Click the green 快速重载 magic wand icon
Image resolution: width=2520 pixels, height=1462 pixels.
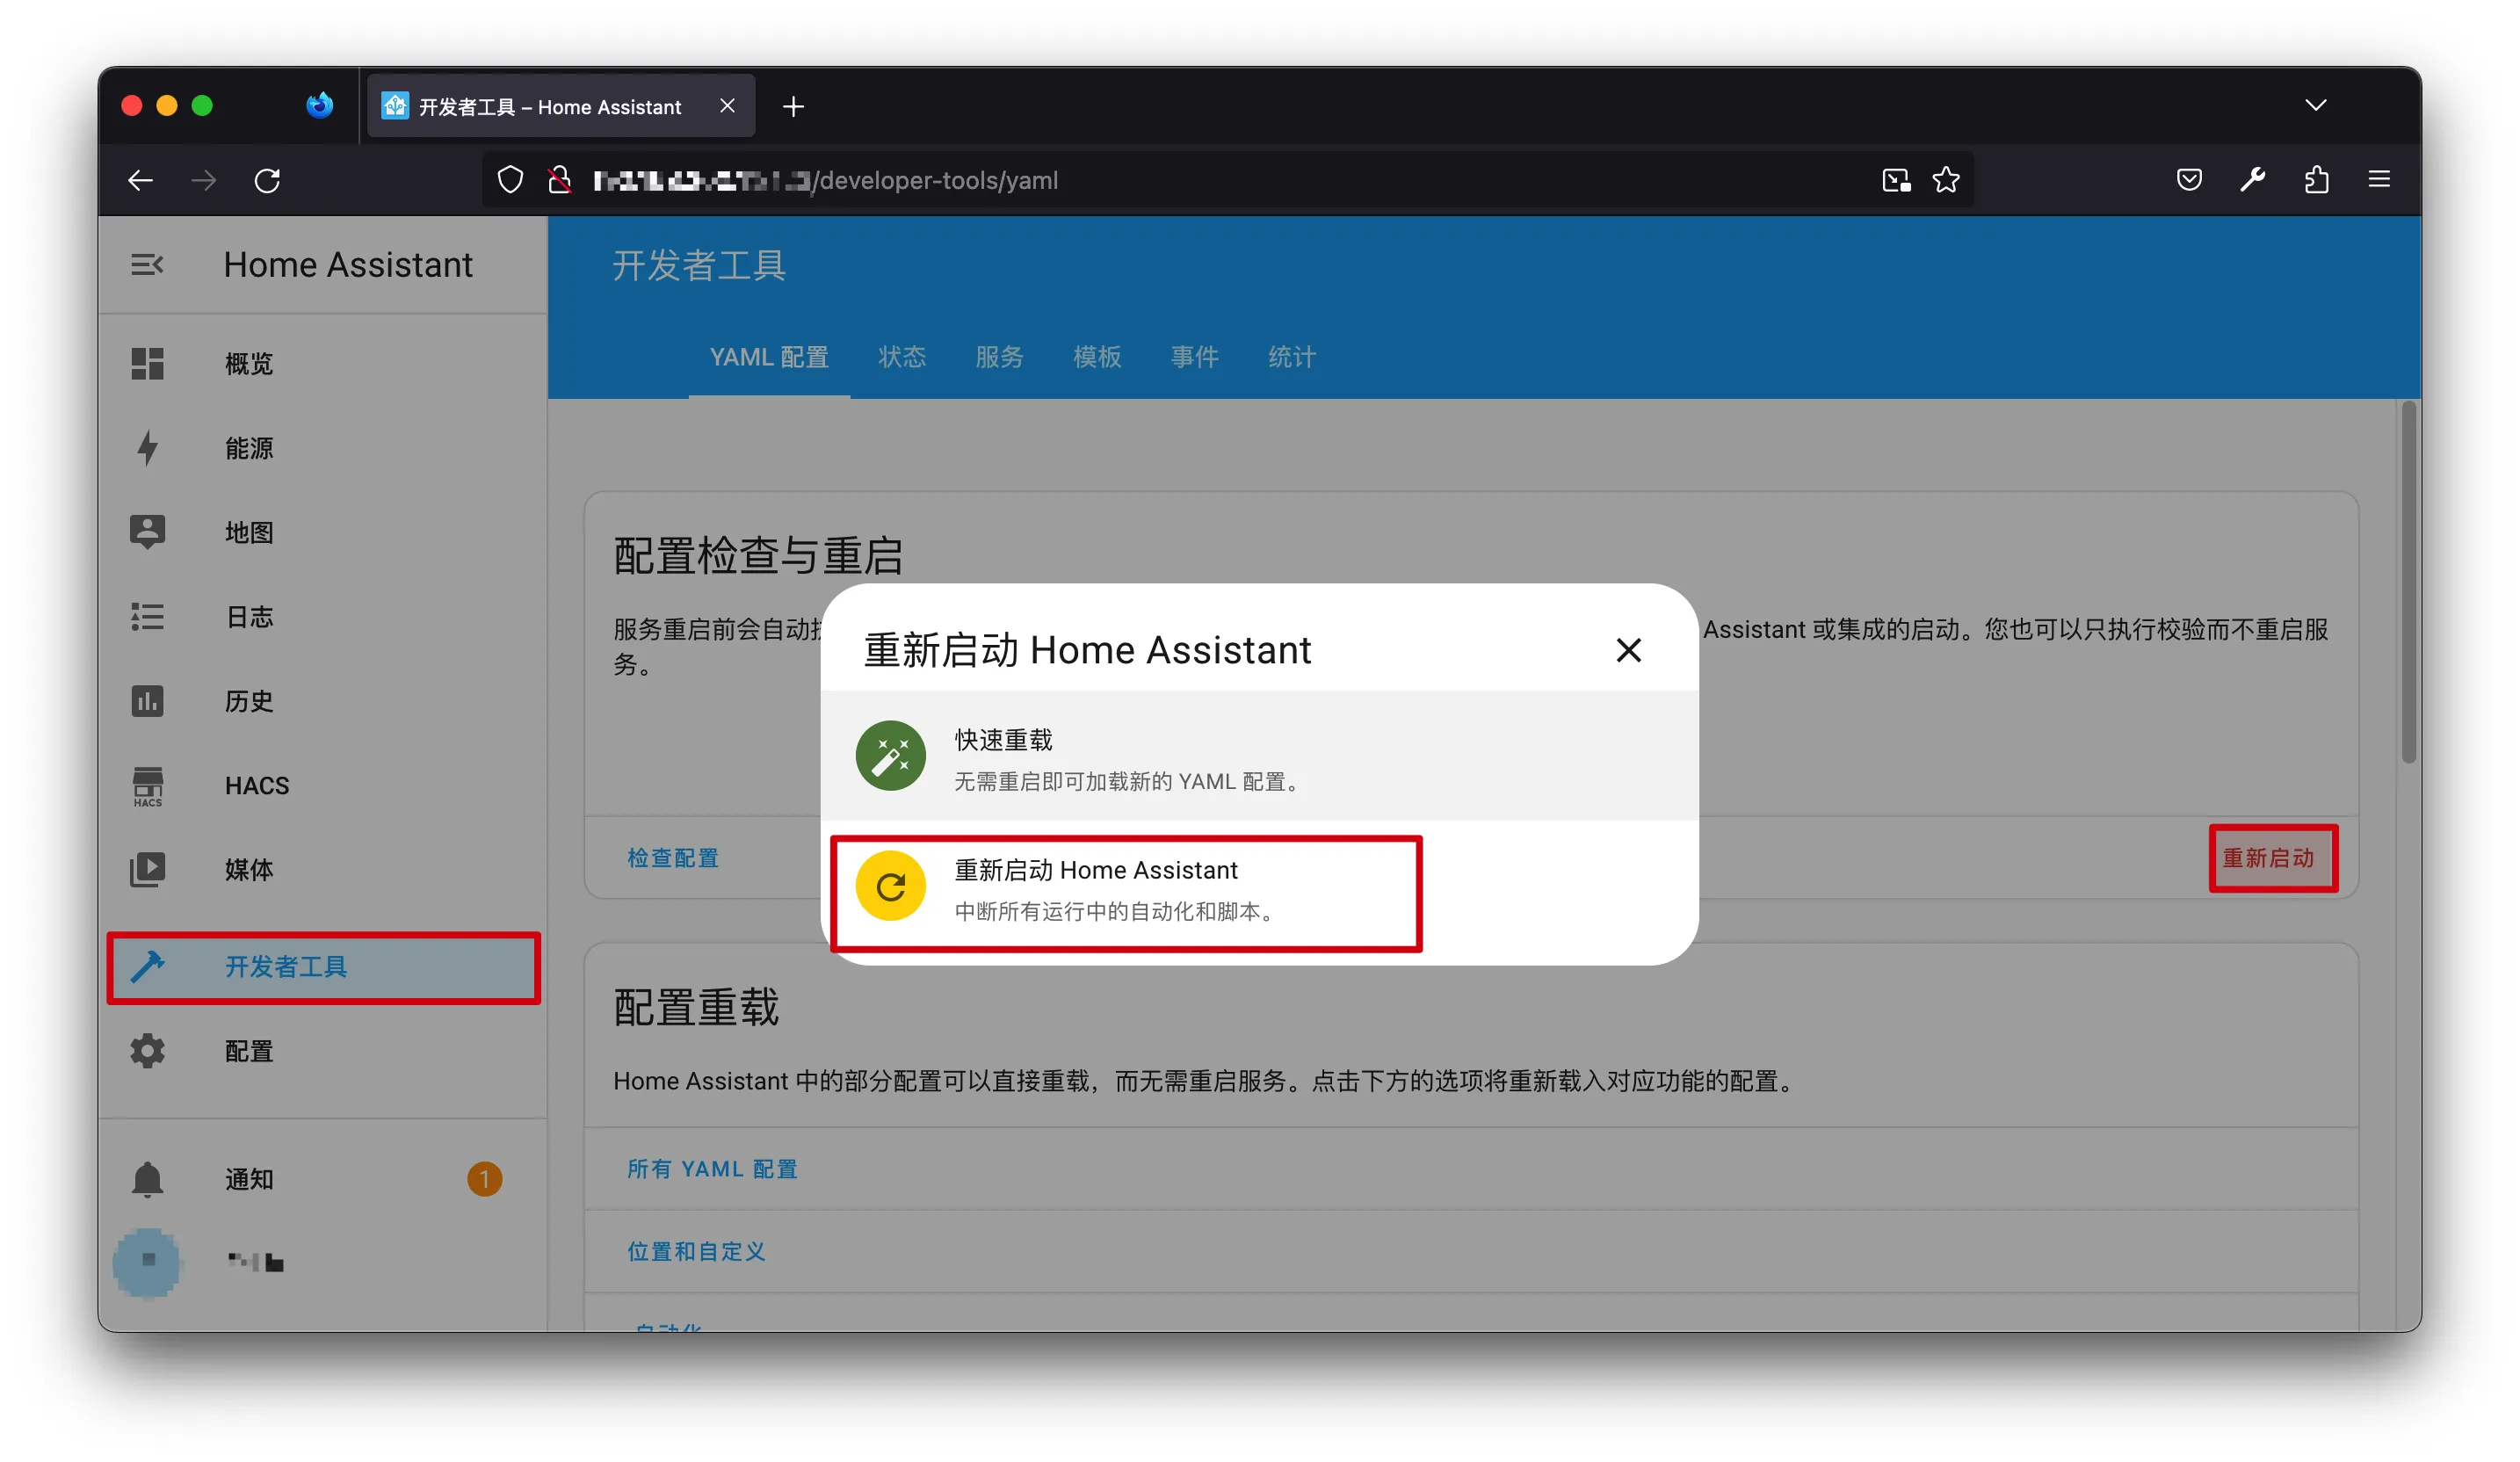coord(890,756)
